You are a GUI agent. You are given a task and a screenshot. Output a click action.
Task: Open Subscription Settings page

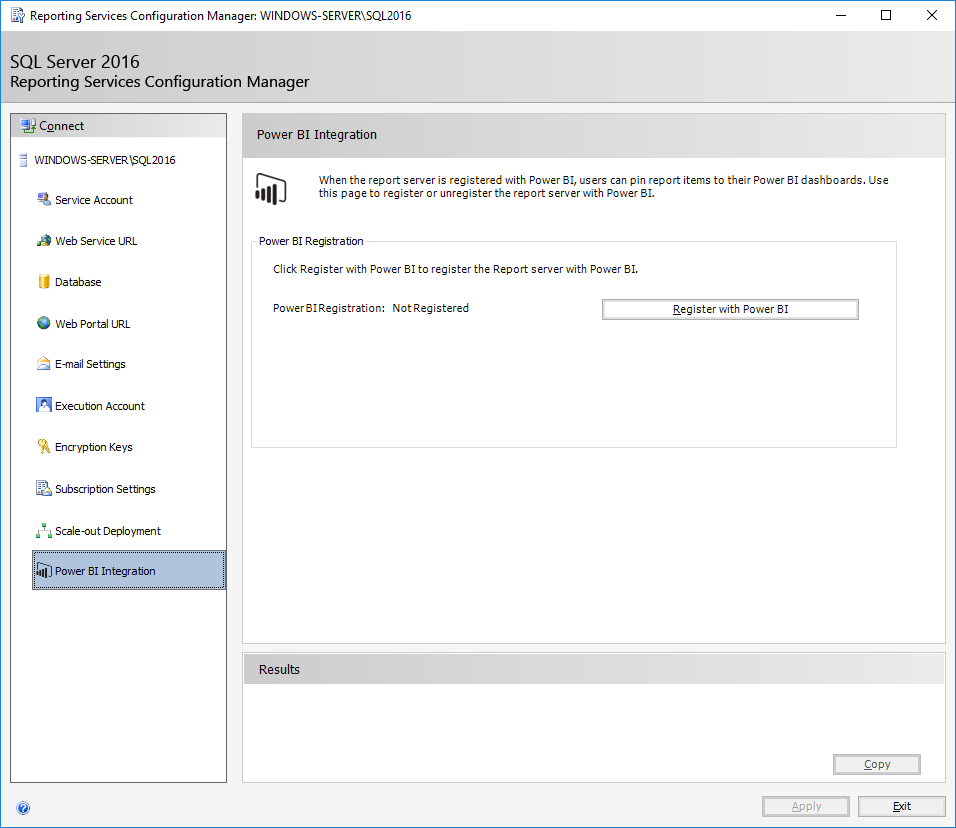[105, 489]
